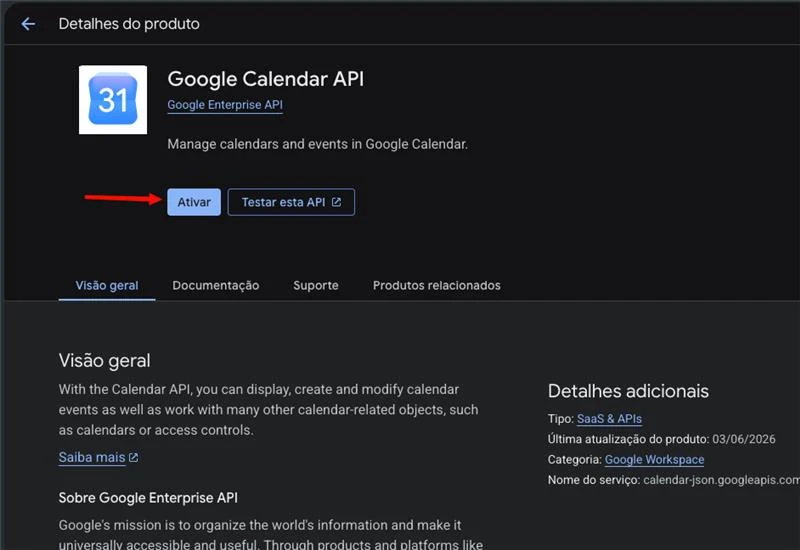Click the Última atualização do produto date 03/06/2026
The image size is (800, 550).
point(743,439)
